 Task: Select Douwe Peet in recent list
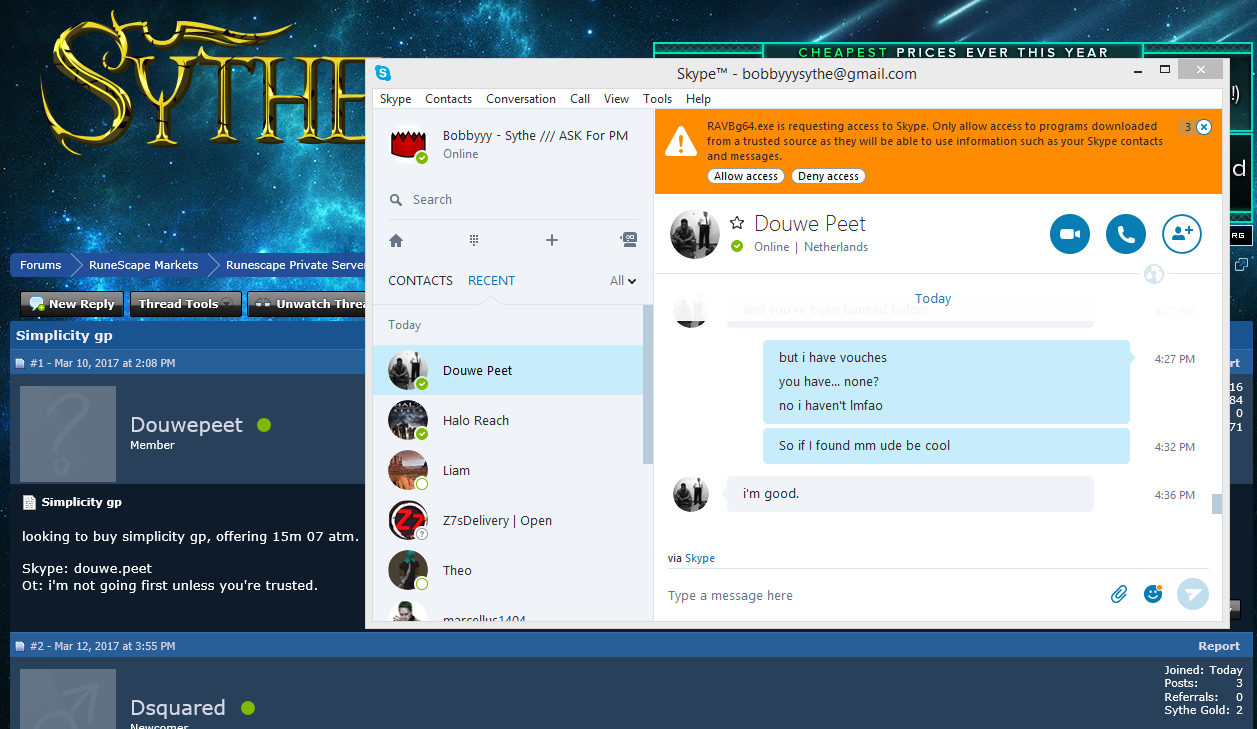click(x=508, y=370)
